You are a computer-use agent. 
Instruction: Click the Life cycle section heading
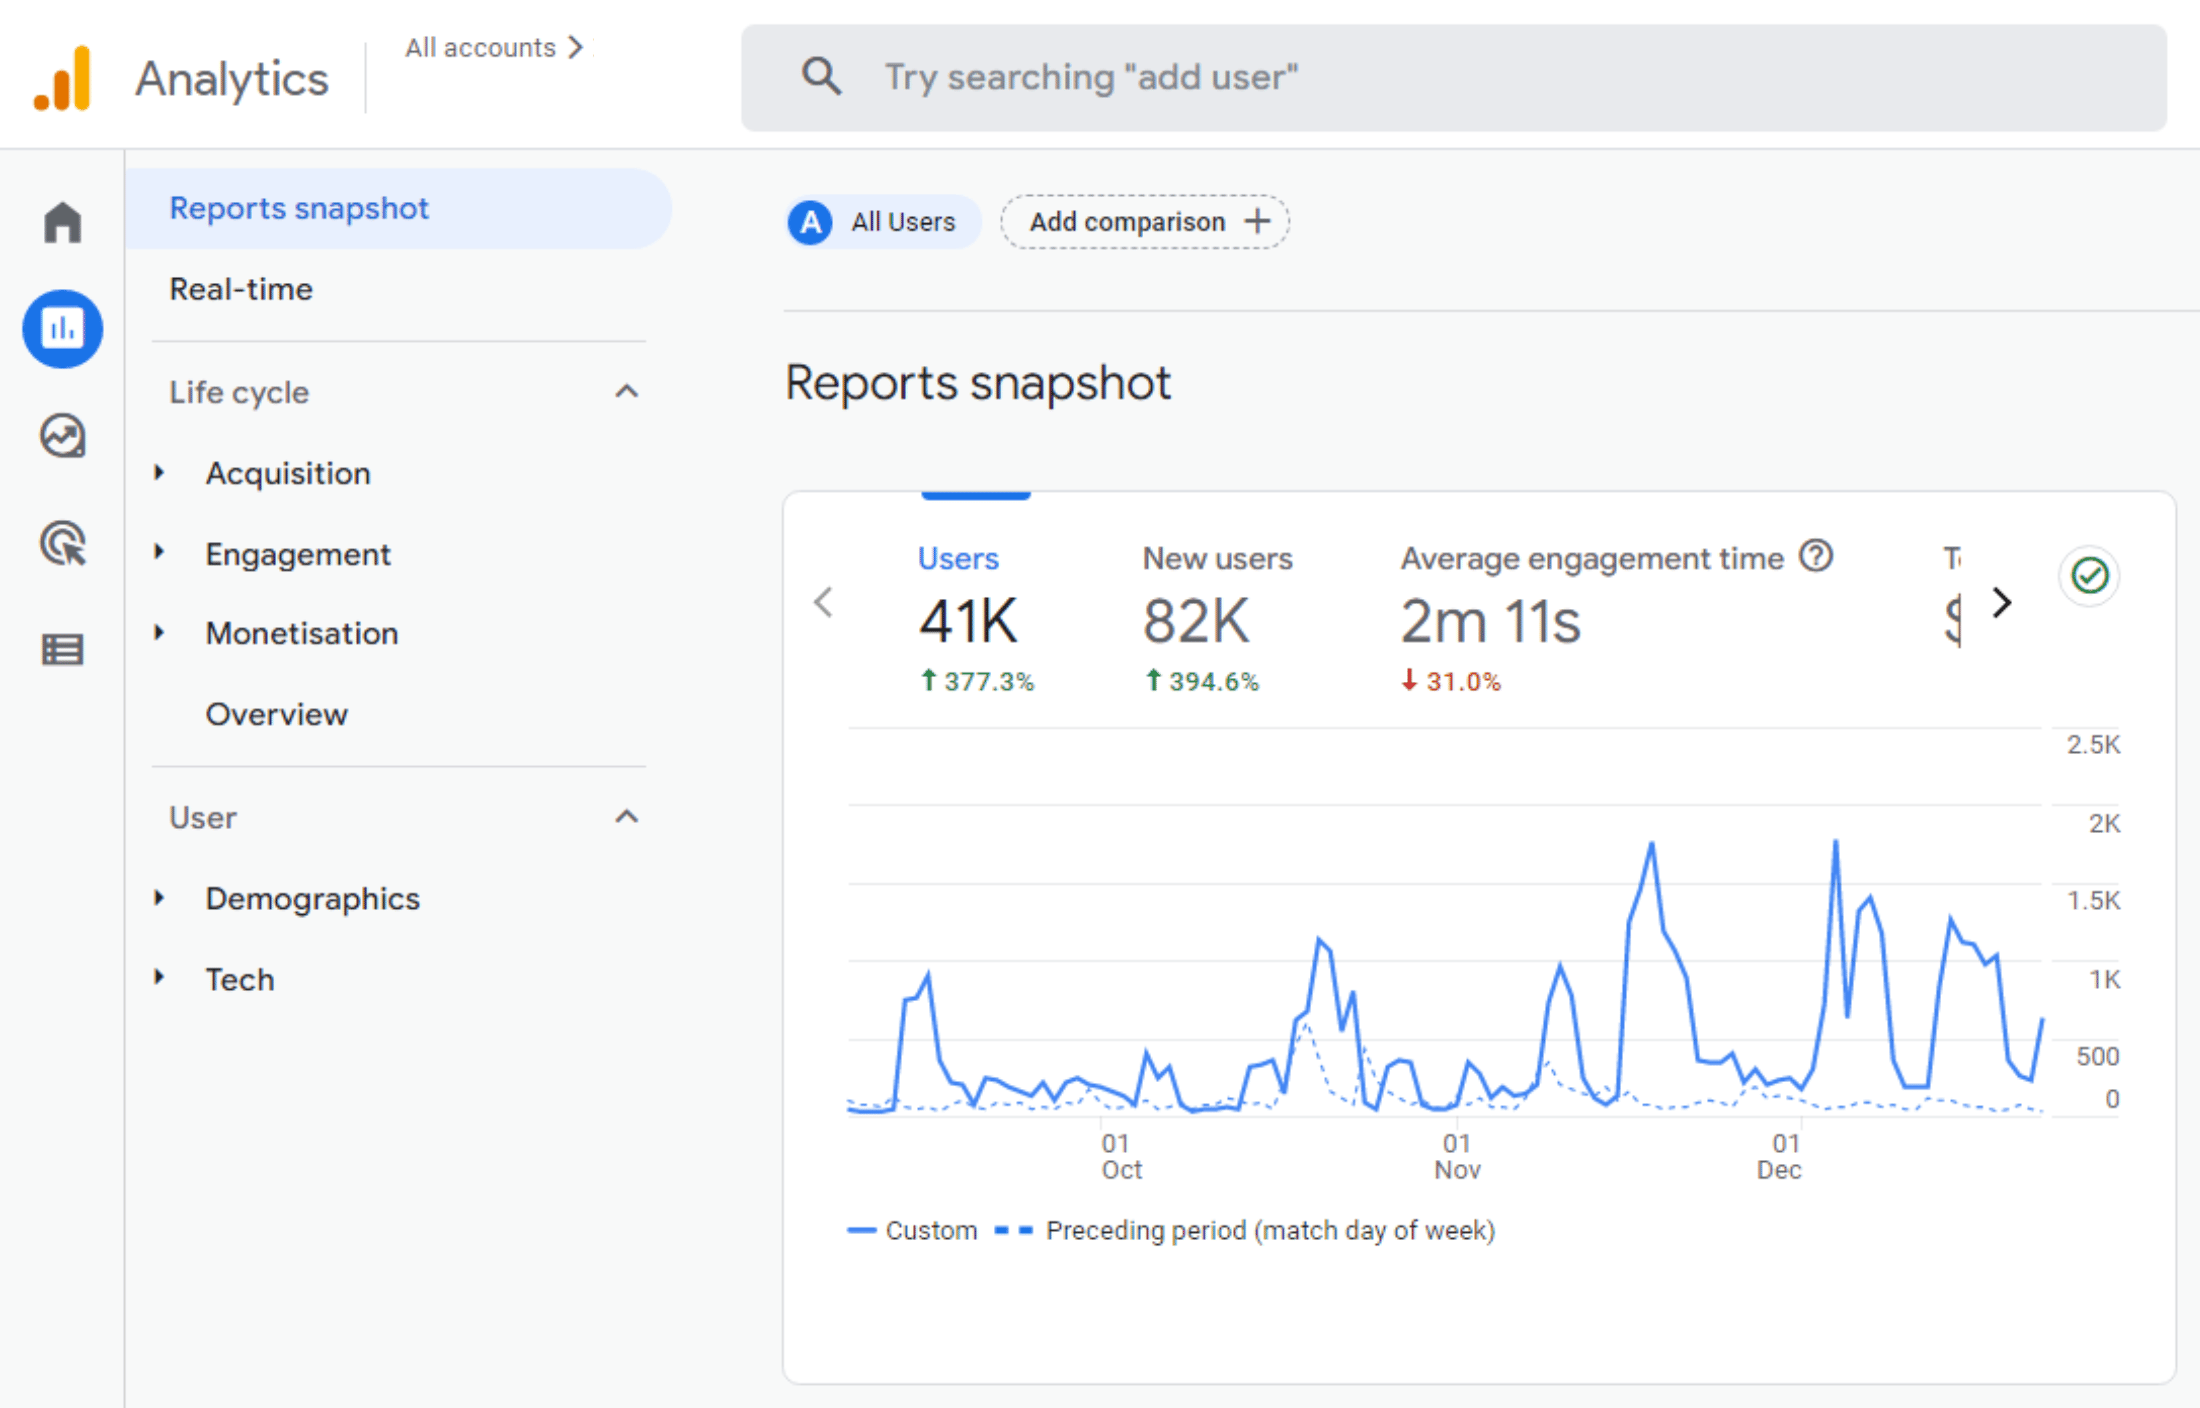[239, 392]
